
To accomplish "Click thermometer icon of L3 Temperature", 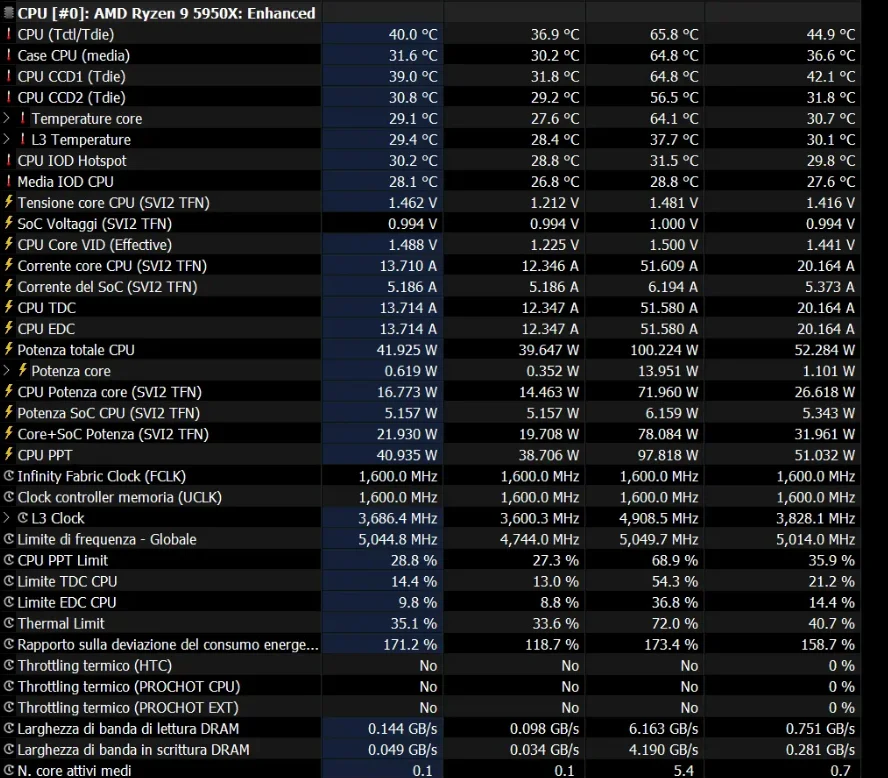I will pyautogui.click(x=23, y=139).
